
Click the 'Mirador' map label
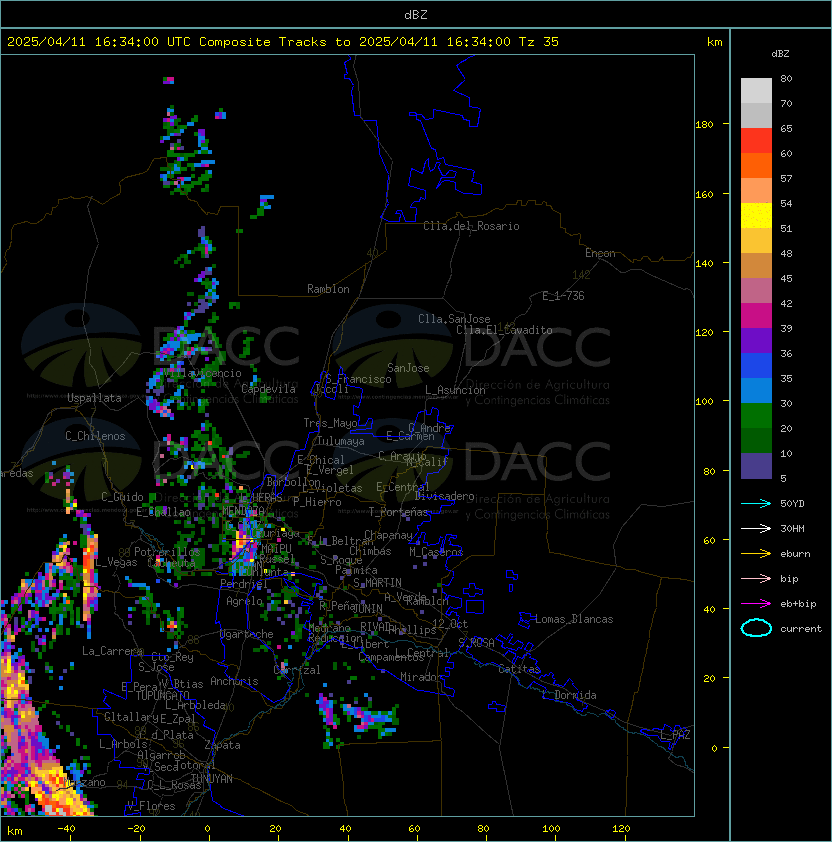[422, 677]
